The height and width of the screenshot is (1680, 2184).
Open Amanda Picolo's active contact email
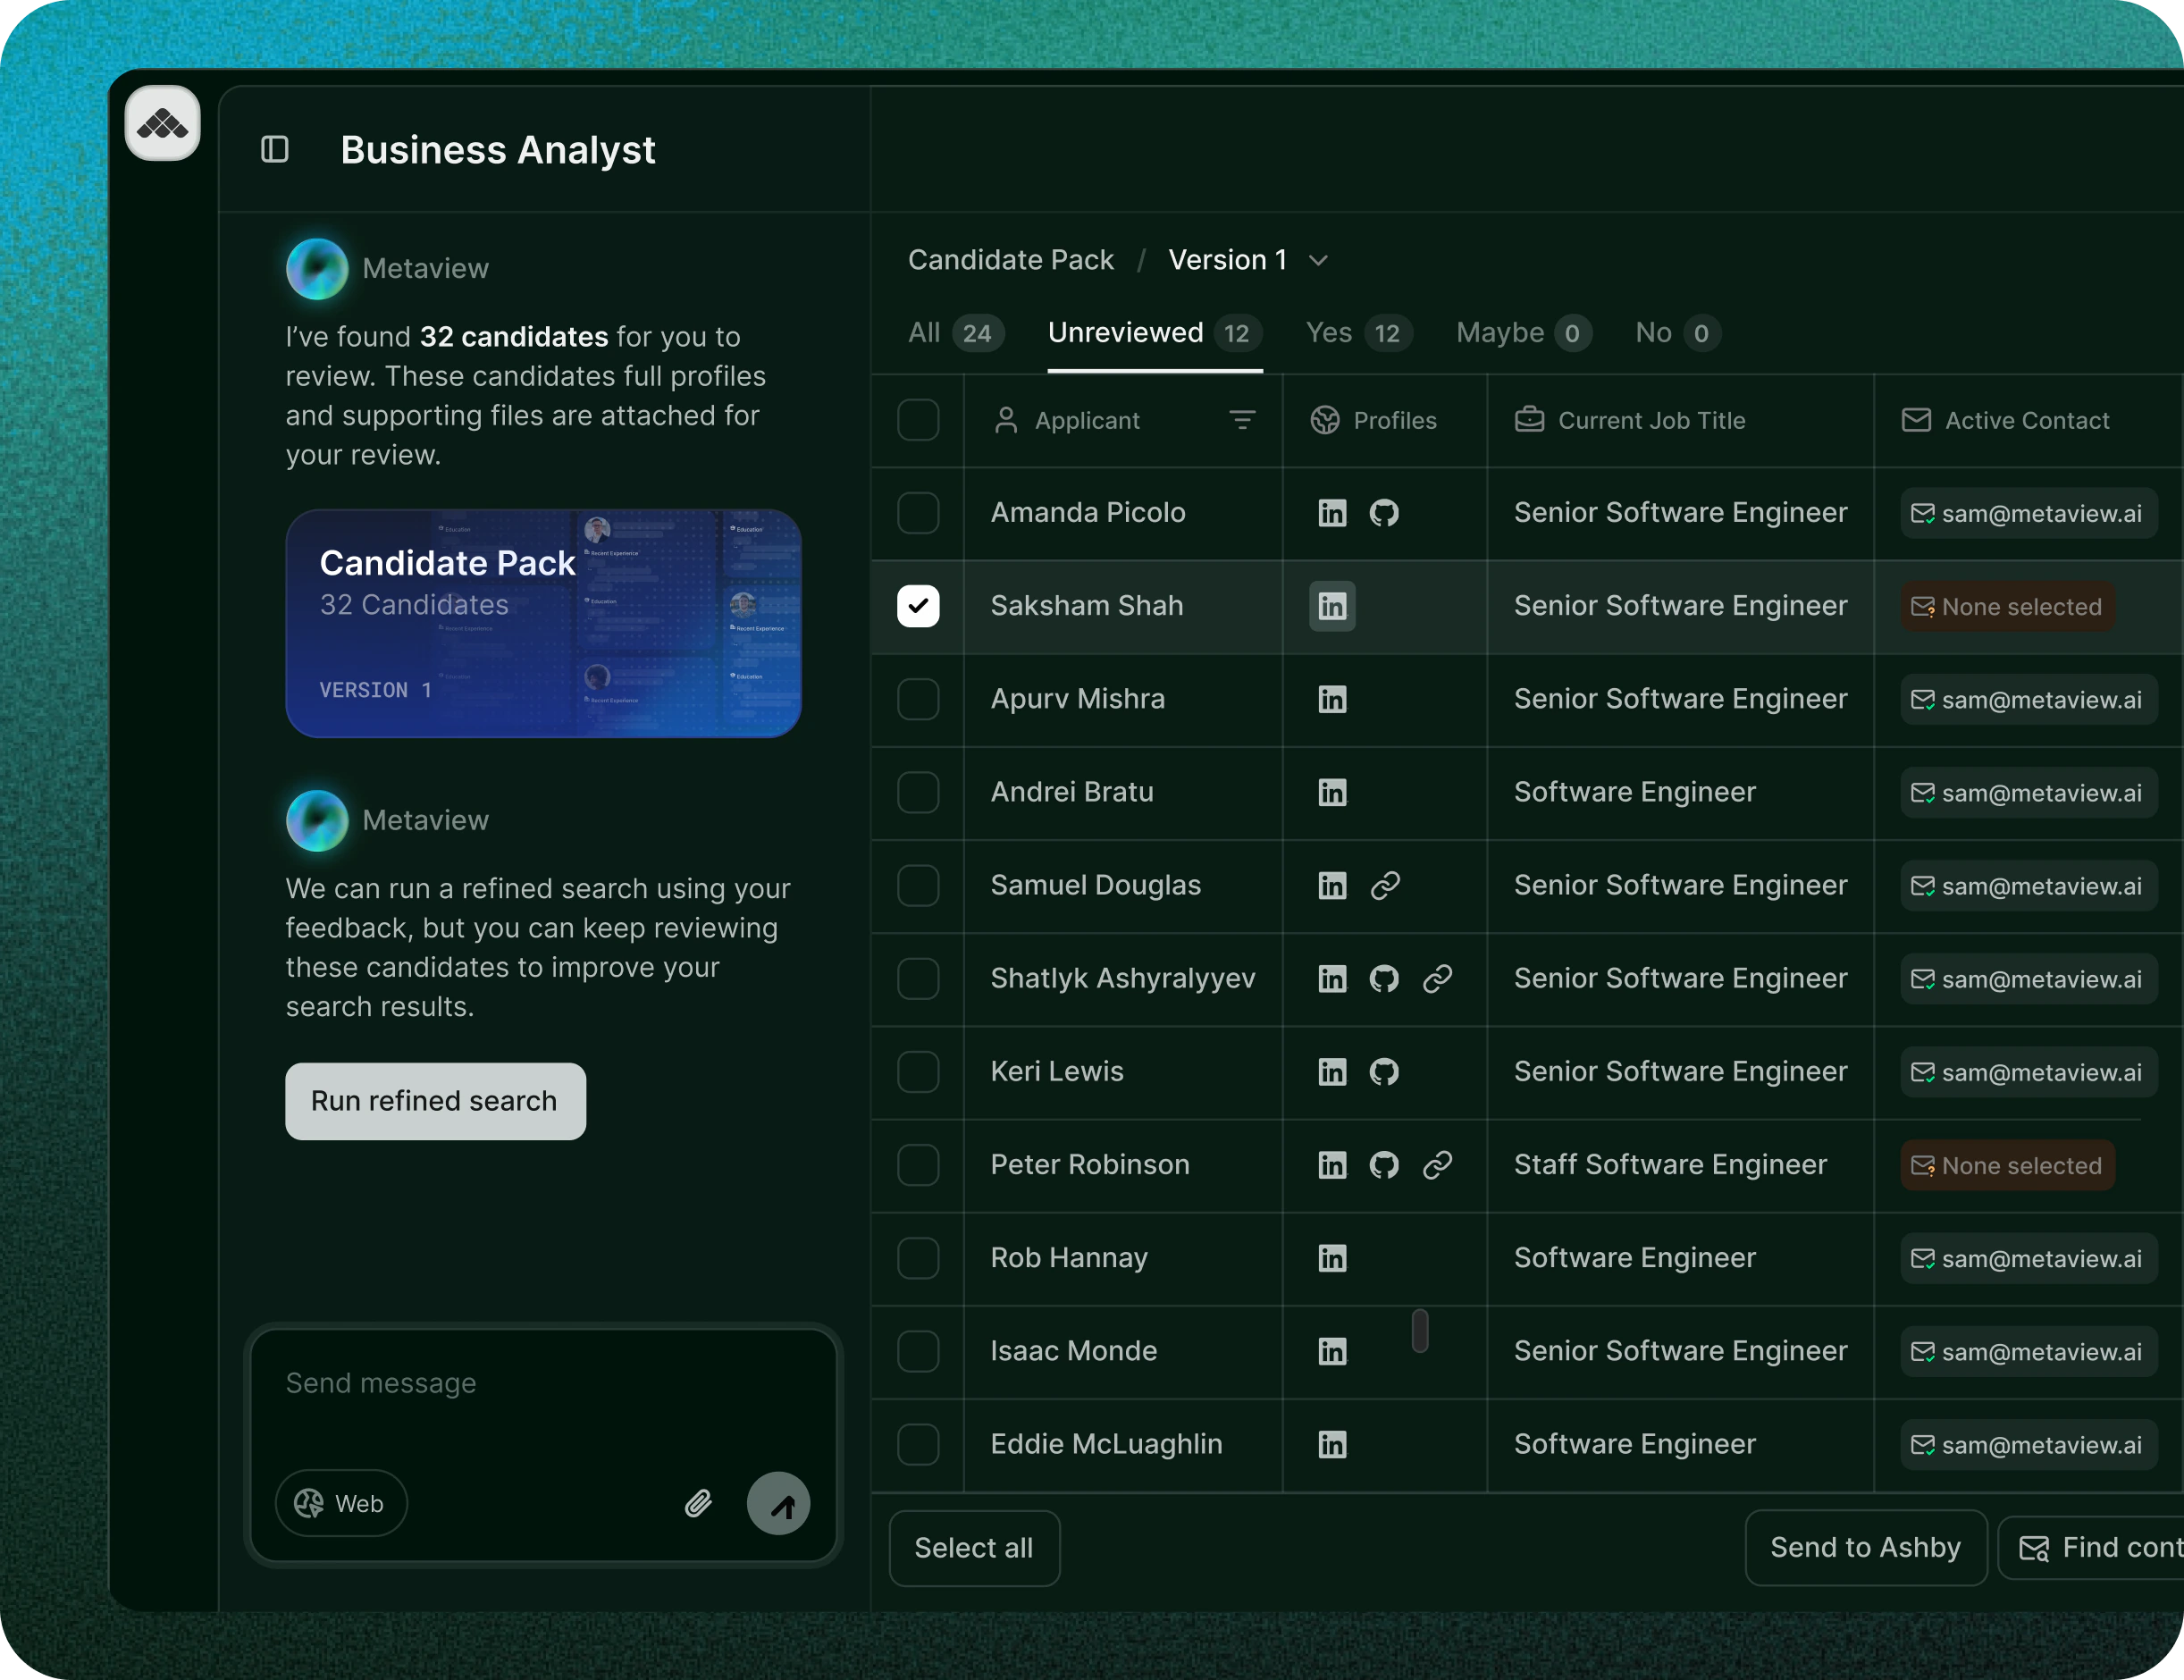[2028, 513]
